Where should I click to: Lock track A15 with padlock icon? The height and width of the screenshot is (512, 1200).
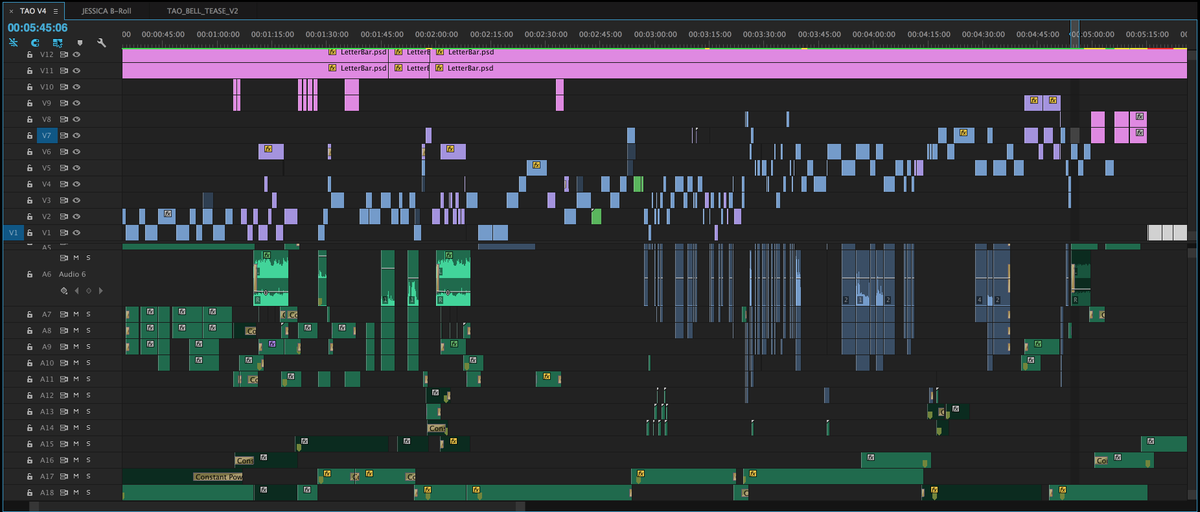30,444
